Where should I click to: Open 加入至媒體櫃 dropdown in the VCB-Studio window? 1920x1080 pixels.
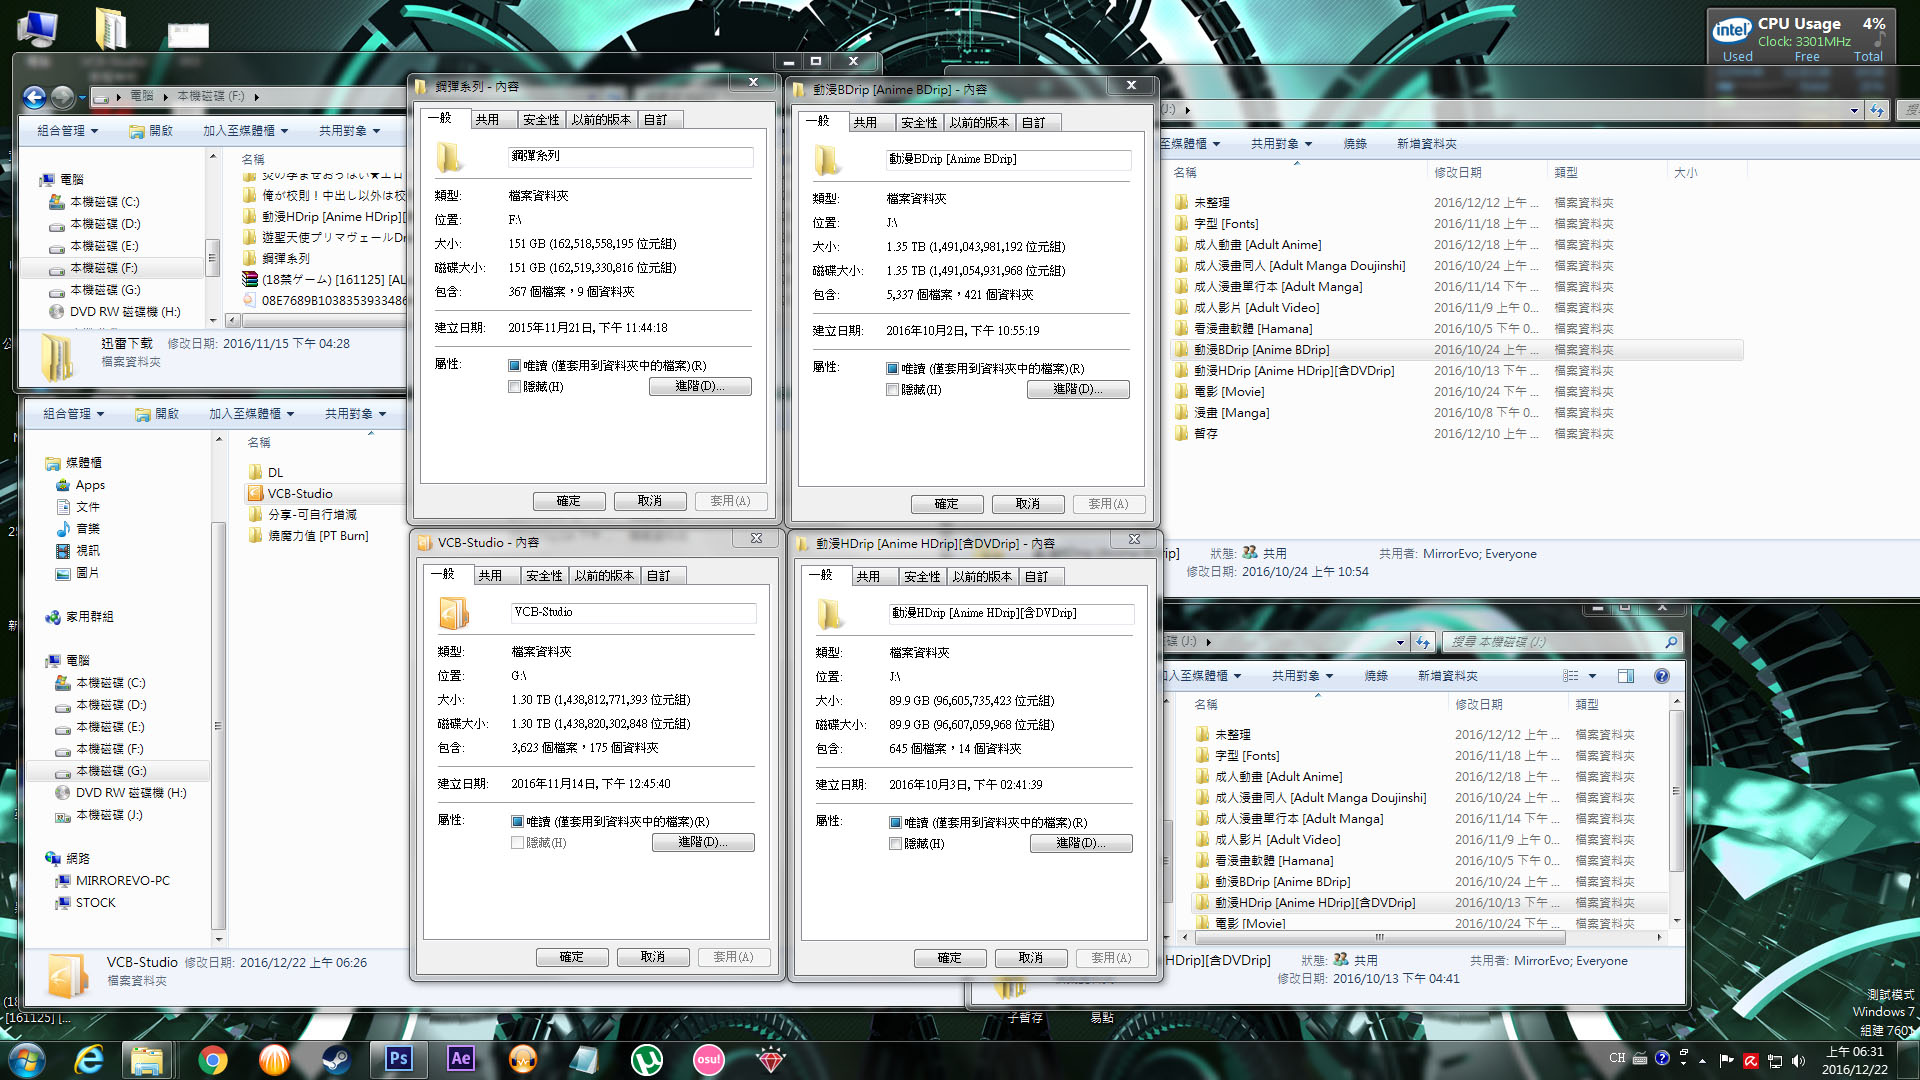click(x=252, y=414)
